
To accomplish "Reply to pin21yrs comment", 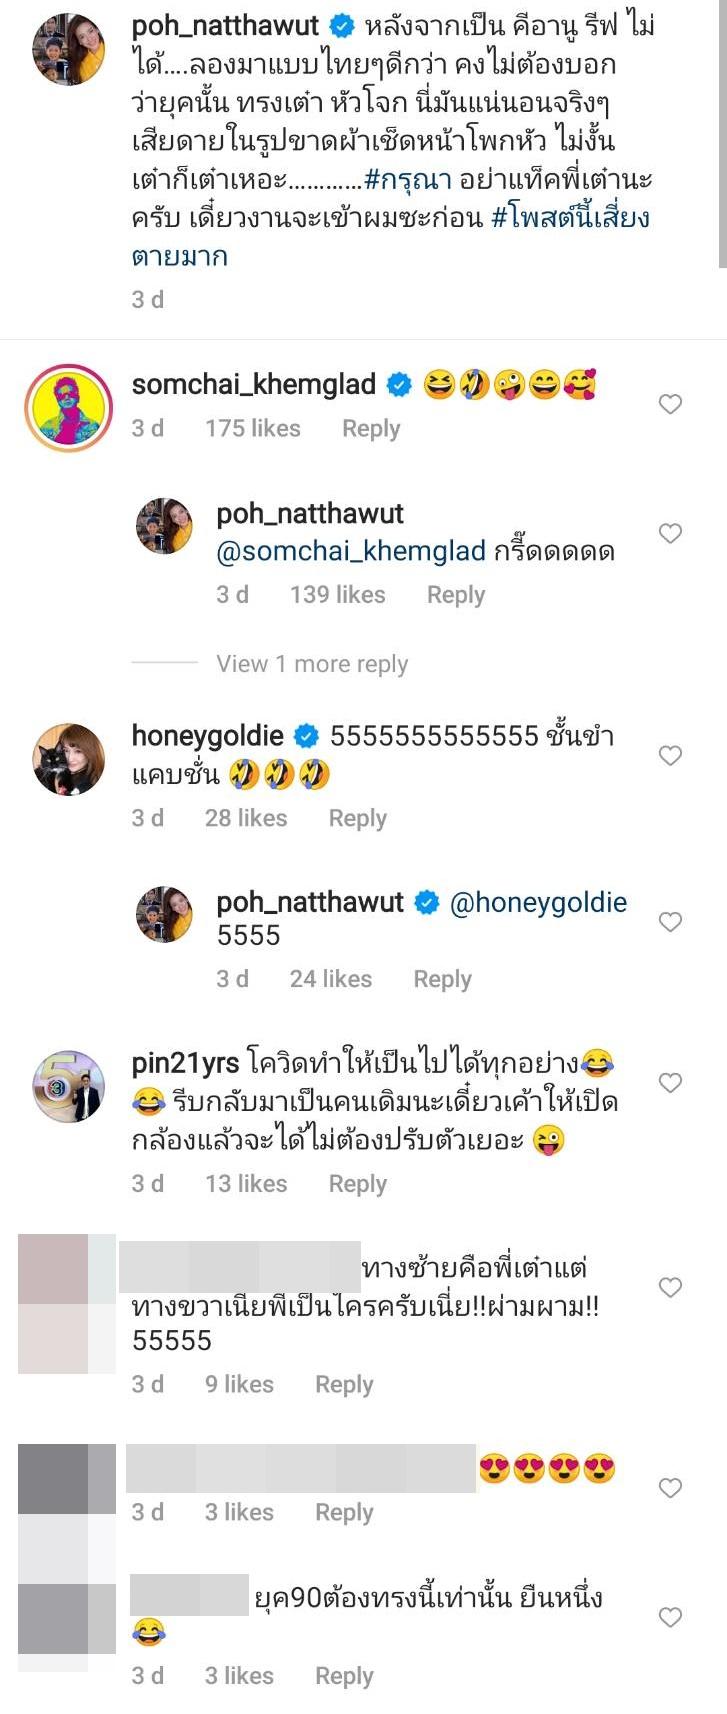I will coord(357,1183).
